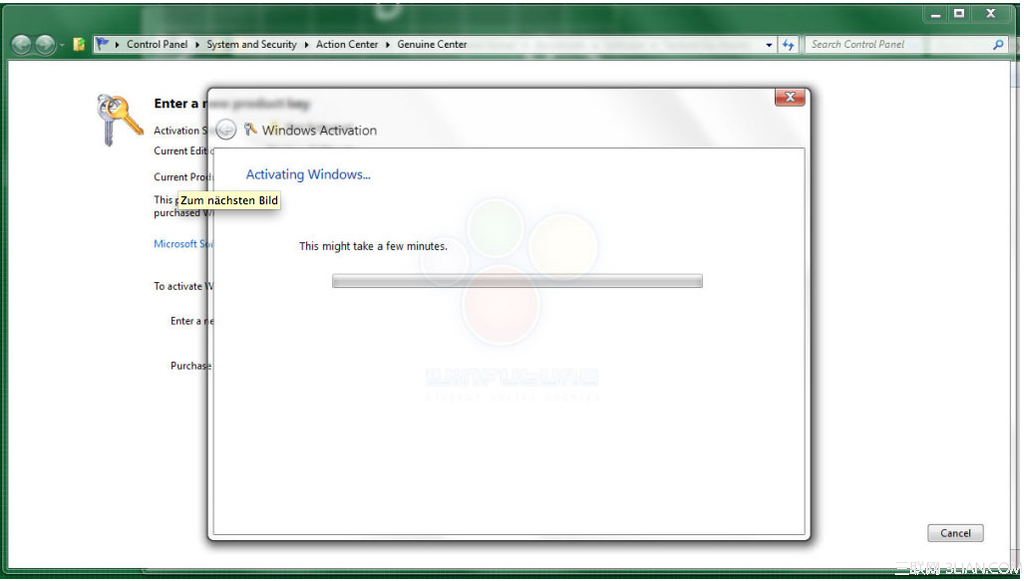The image size is (1024, 581).
Task: Select Genuine Center in the breadcrumb path
Action: coord(431,44)
